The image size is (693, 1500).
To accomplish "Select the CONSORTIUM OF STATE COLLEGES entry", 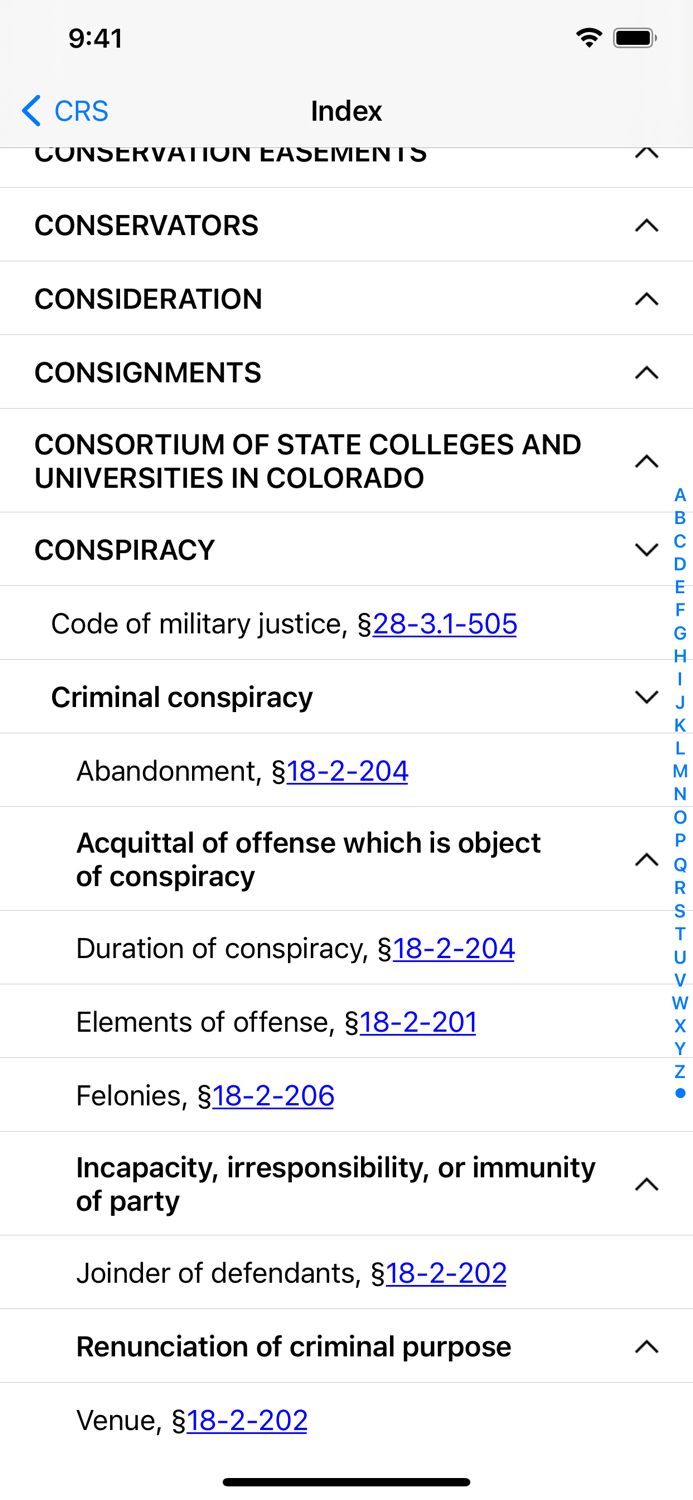I will click(x=300, y=460).
